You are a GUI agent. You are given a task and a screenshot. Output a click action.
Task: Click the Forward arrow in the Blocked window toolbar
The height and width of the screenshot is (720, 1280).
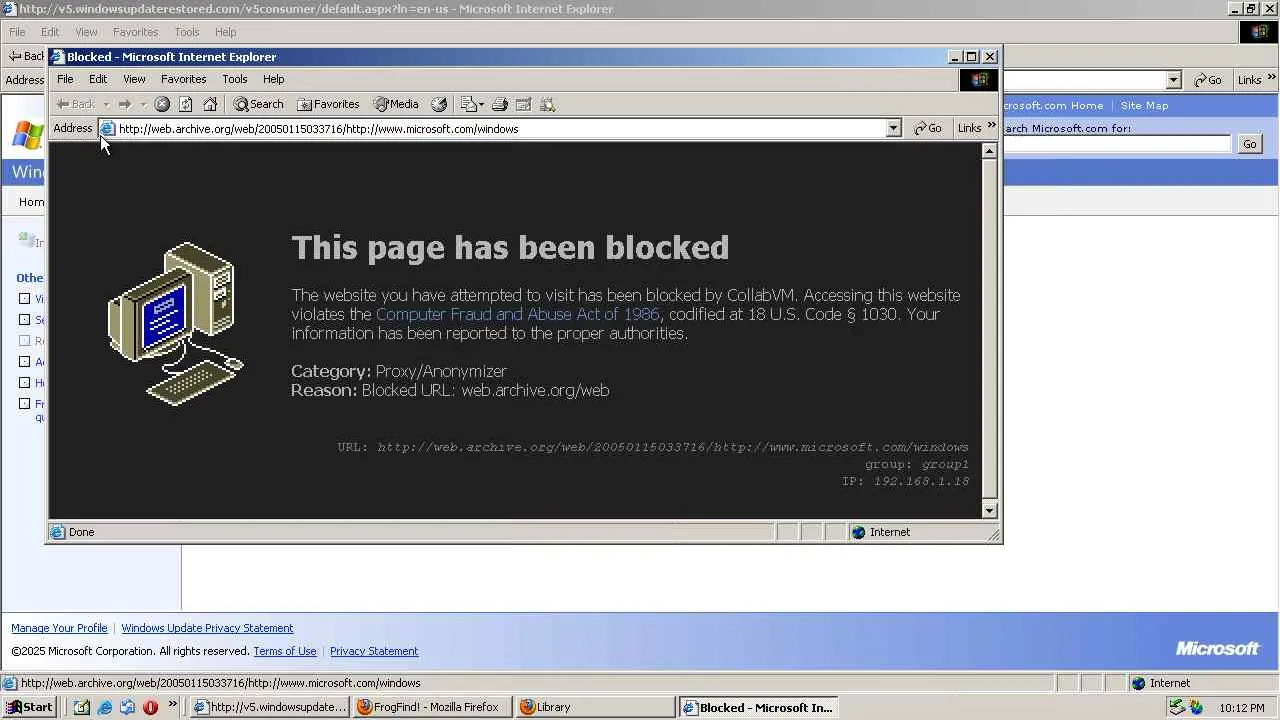pyautogui.click(x=124, y=104)
